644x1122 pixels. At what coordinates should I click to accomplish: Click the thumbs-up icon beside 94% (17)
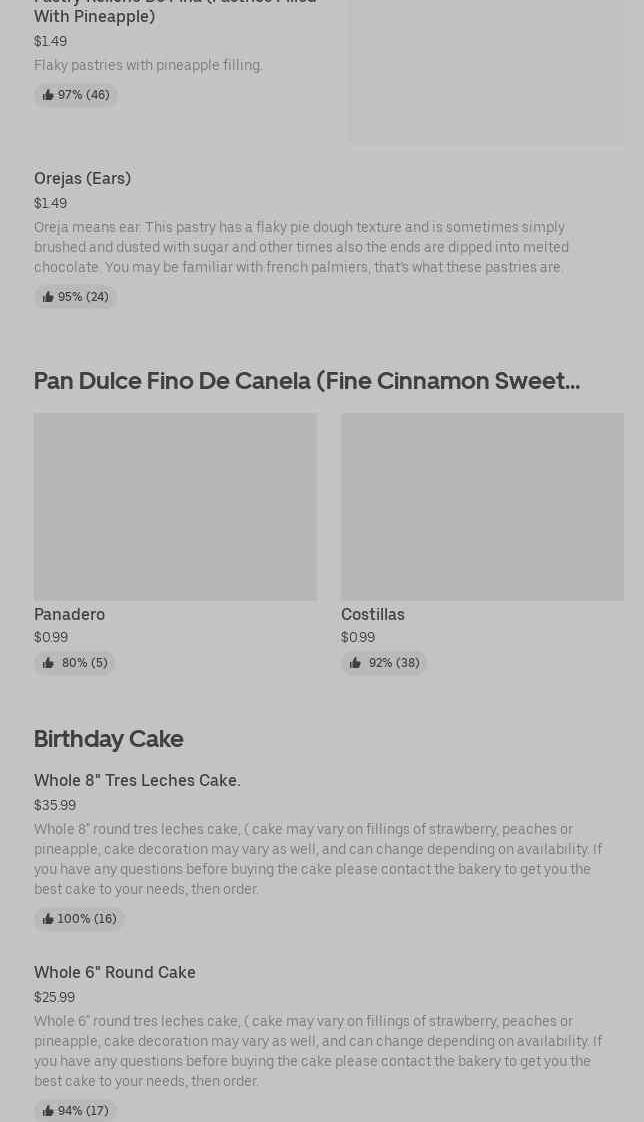pos(48,1111)
